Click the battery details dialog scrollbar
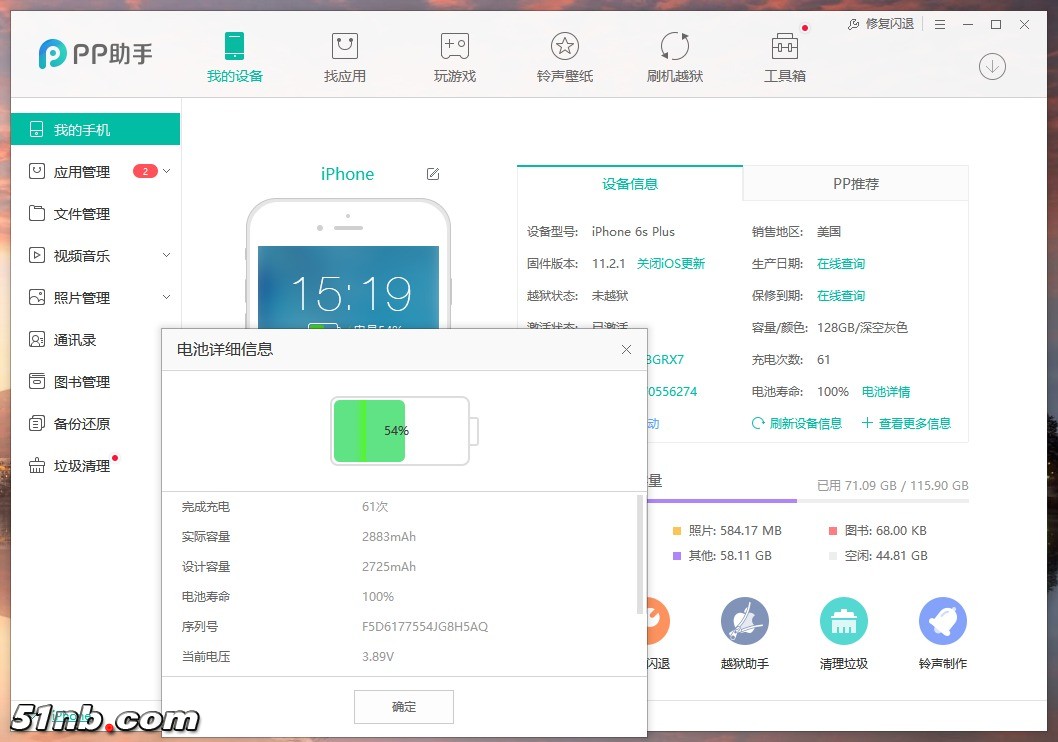The height and width of the screenshot is (742, 1058). point(640,555)
